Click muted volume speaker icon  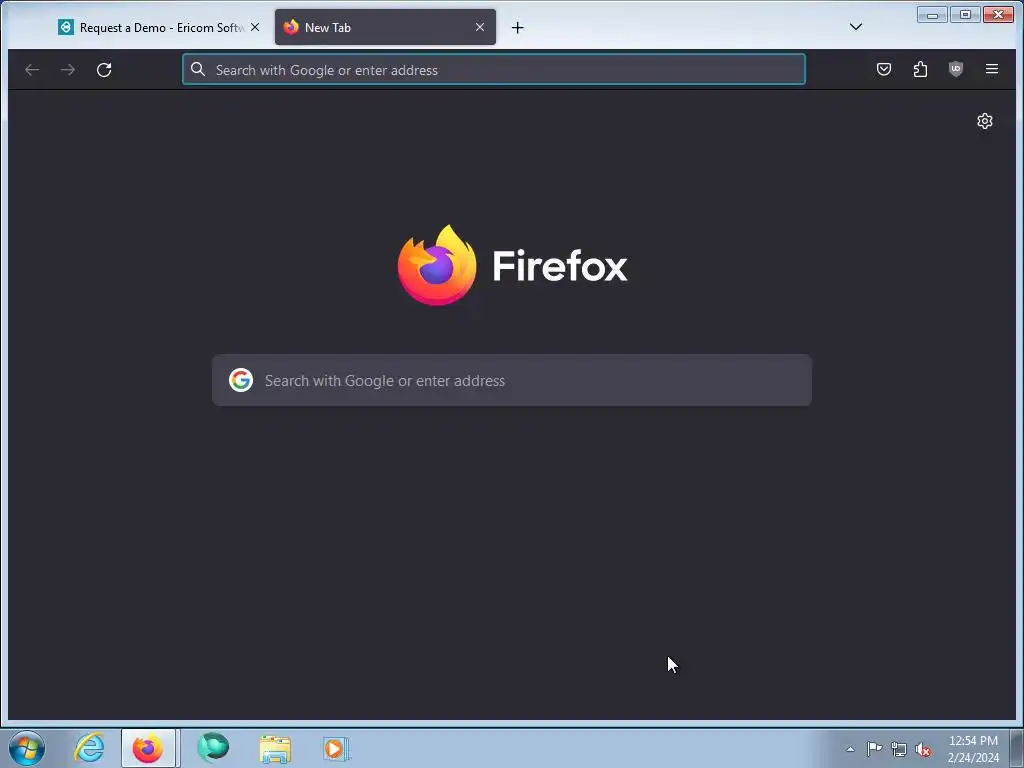(923, 749)
